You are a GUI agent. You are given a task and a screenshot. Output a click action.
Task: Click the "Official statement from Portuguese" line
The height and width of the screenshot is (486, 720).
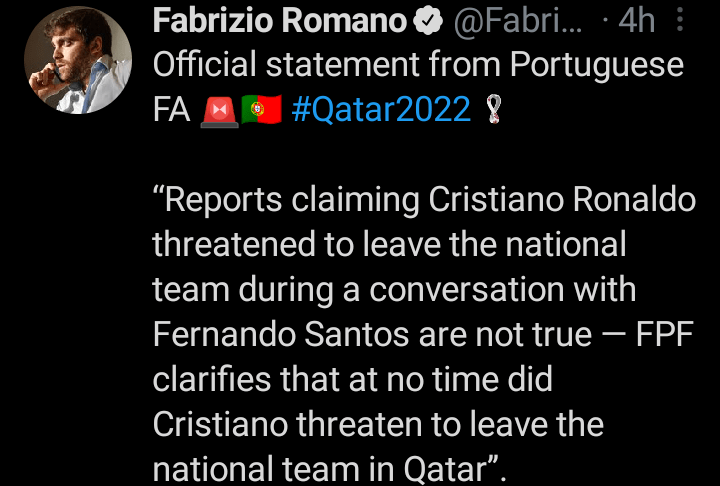pyautogui.click(x=418, y=67)
